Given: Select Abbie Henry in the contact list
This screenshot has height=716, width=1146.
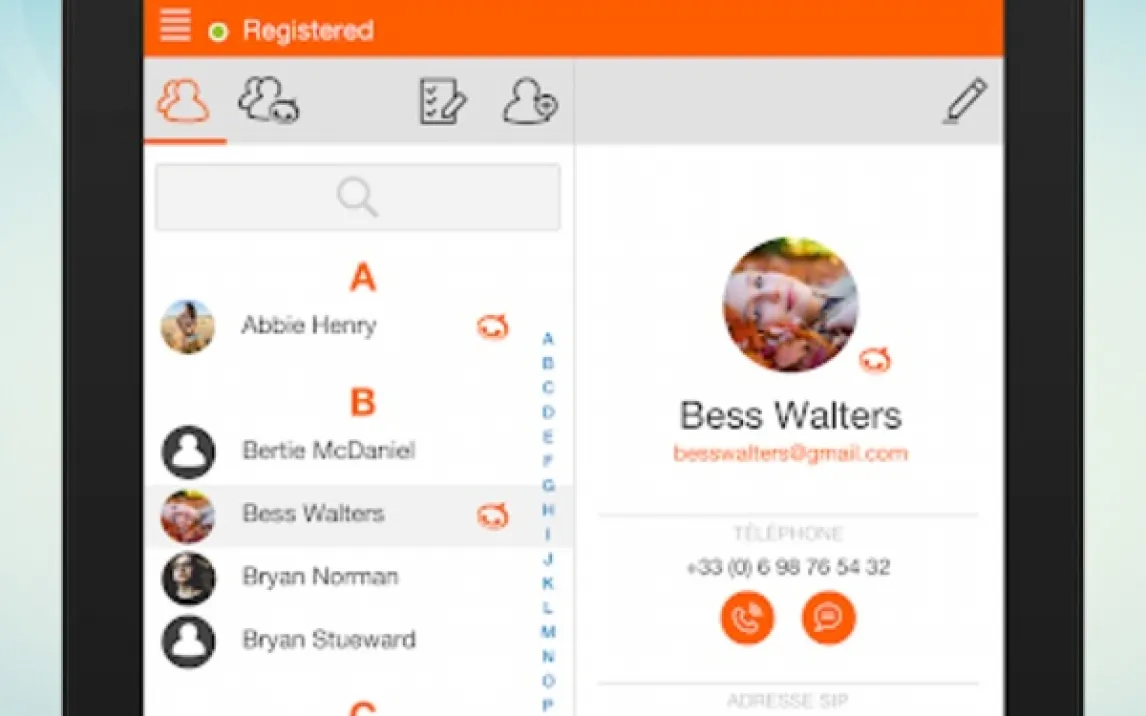Looking at the screenshot, I should coord(308,326).
